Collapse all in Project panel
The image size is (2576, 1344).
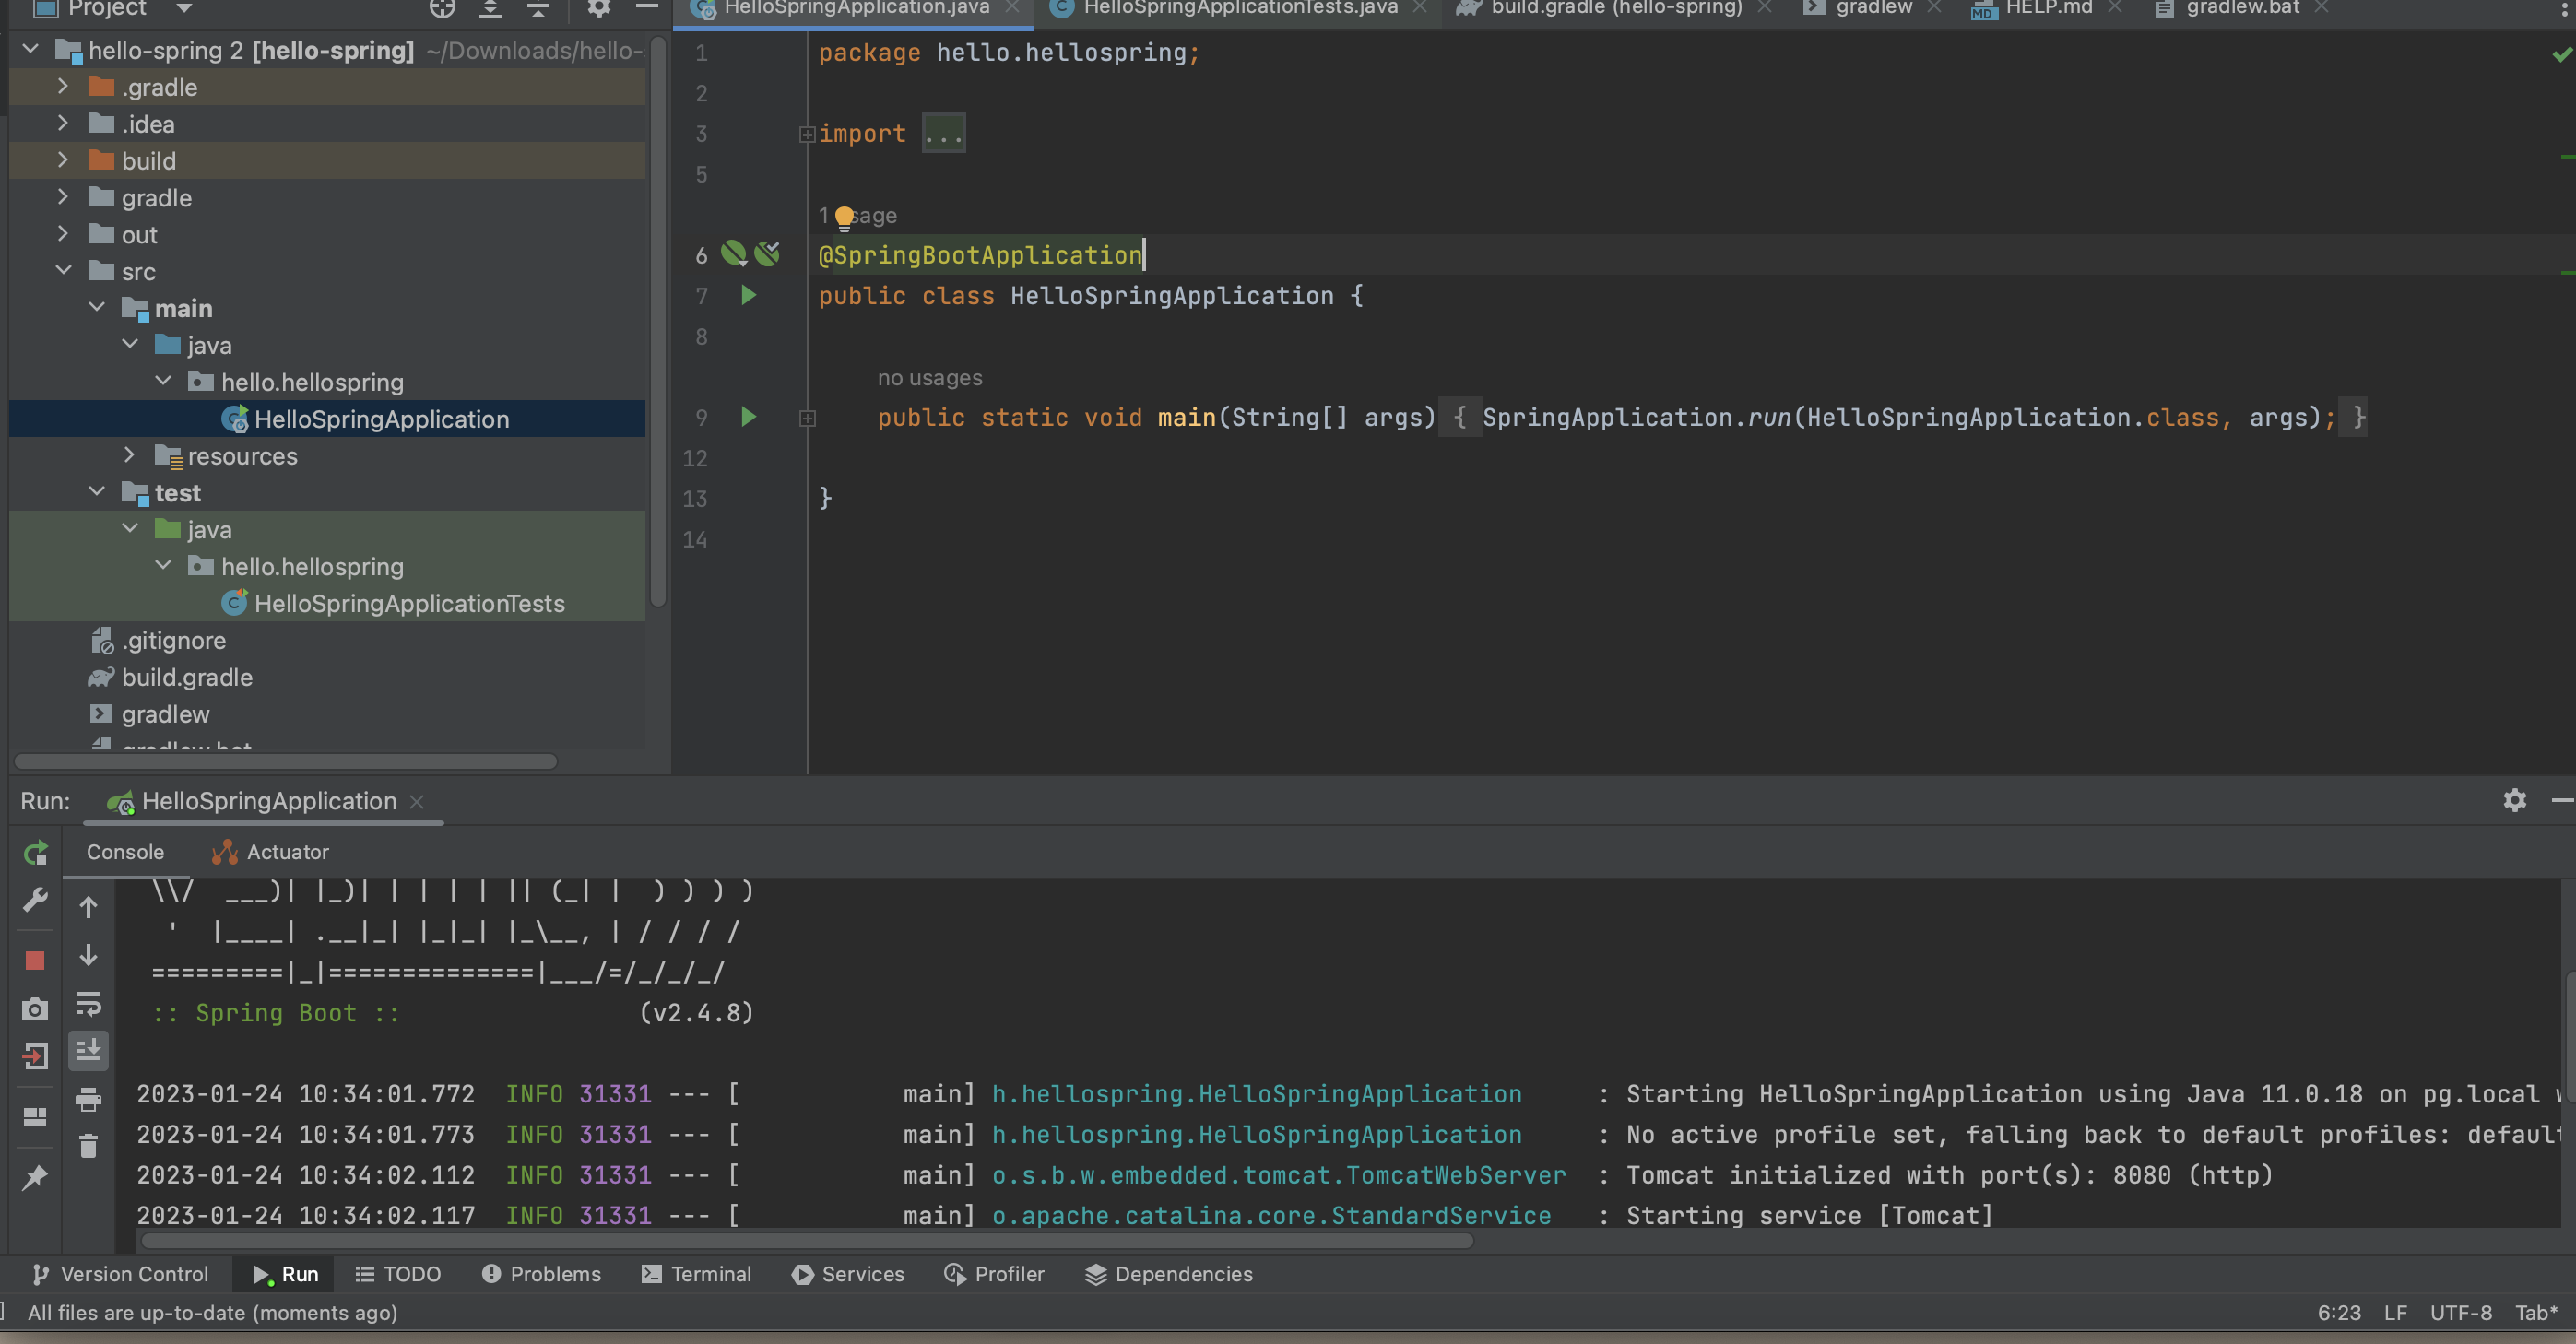point(538,9)
